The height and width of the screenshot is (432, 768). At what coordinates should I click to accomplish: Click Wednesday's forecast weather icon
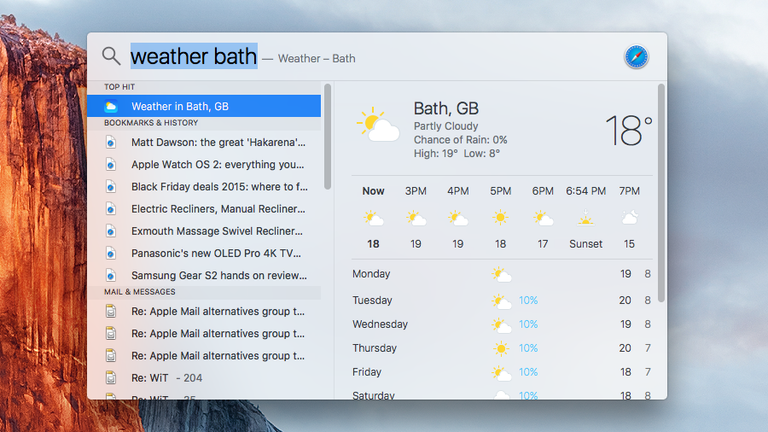click(x=501, y=325)
